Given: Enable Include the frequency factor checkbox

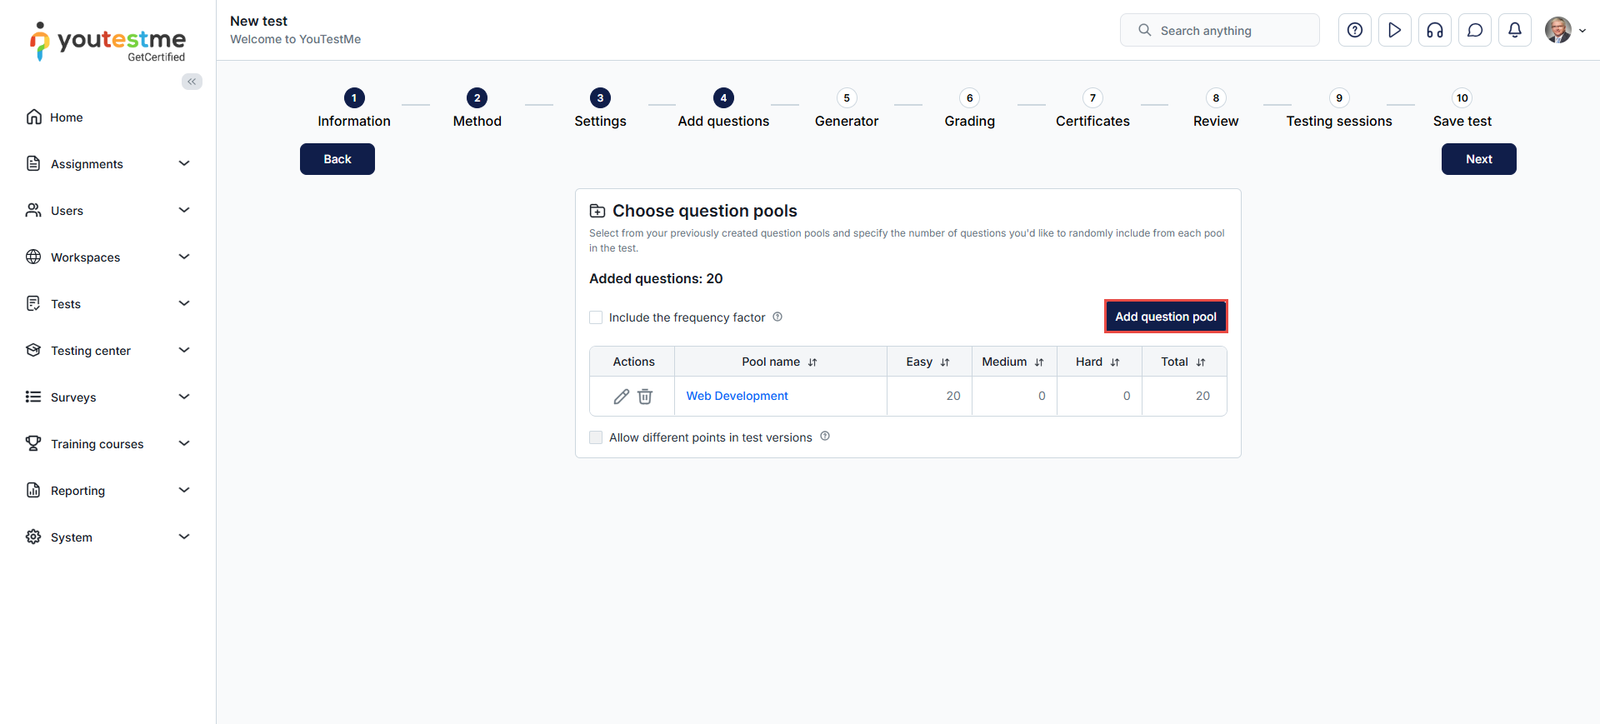Looking at the screenshot, I should click(596, 318).
